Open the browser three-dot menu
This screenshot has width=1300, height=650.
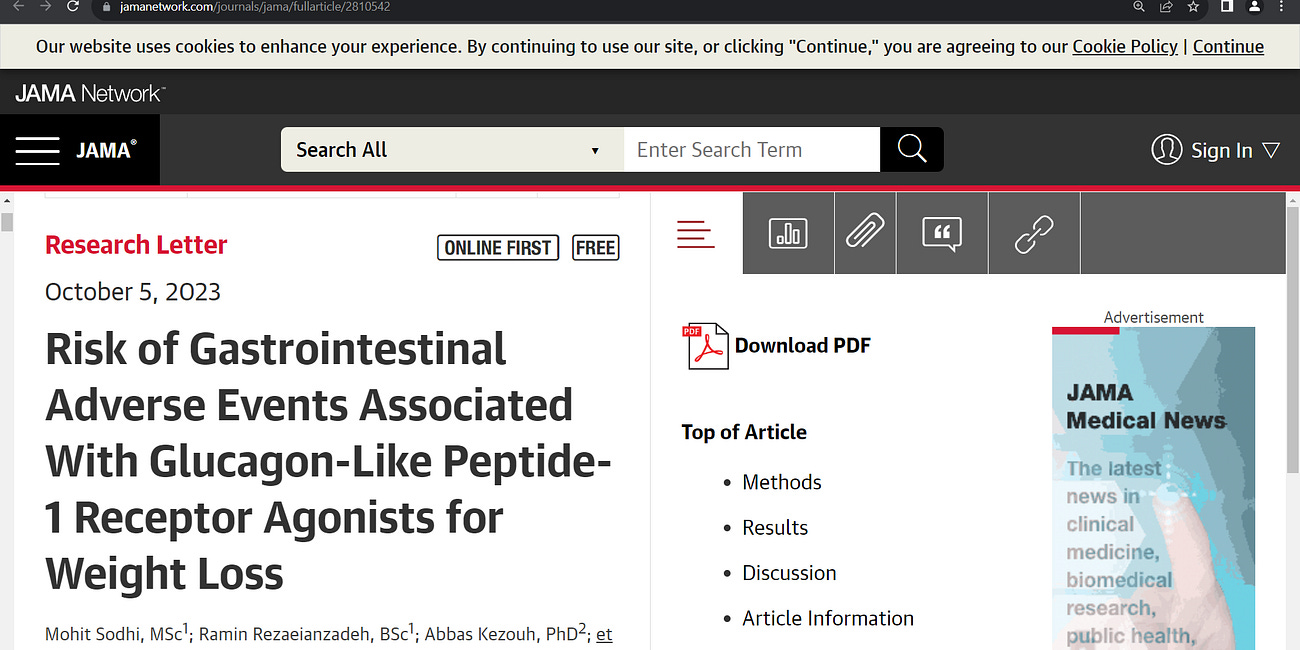(1282, 6)
